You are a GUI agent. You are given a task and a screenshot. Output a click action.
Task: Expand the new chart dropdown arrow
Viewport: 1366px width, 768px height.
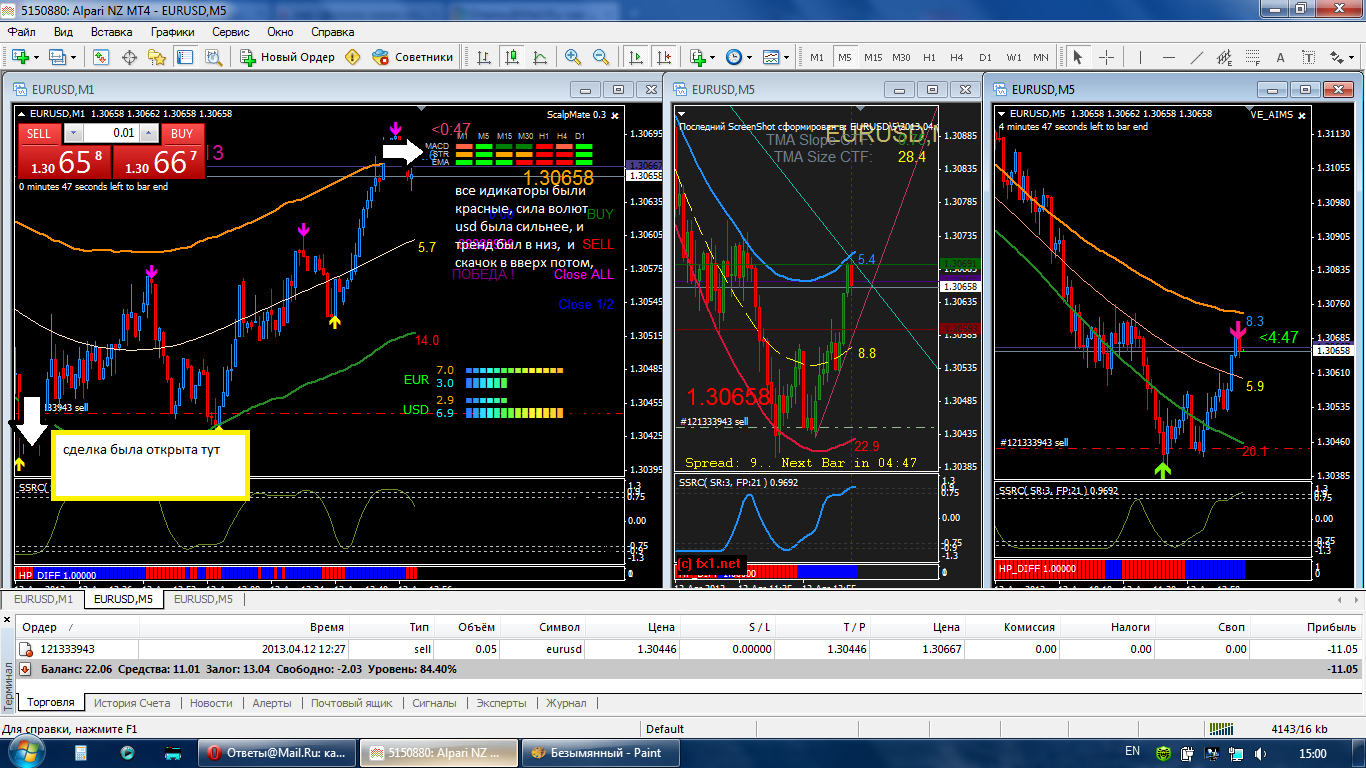pyautogui.click(x=36, y=57)
